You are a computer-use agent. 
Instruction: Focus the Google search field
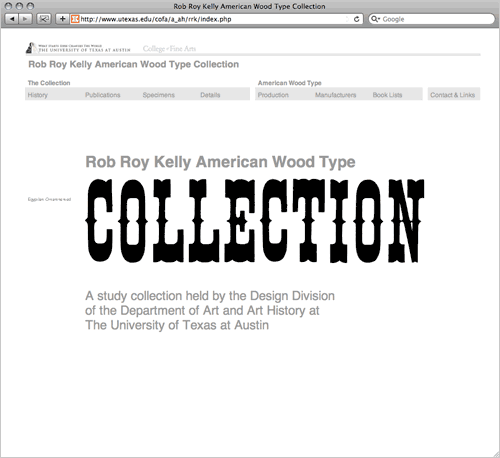point(432,19)
